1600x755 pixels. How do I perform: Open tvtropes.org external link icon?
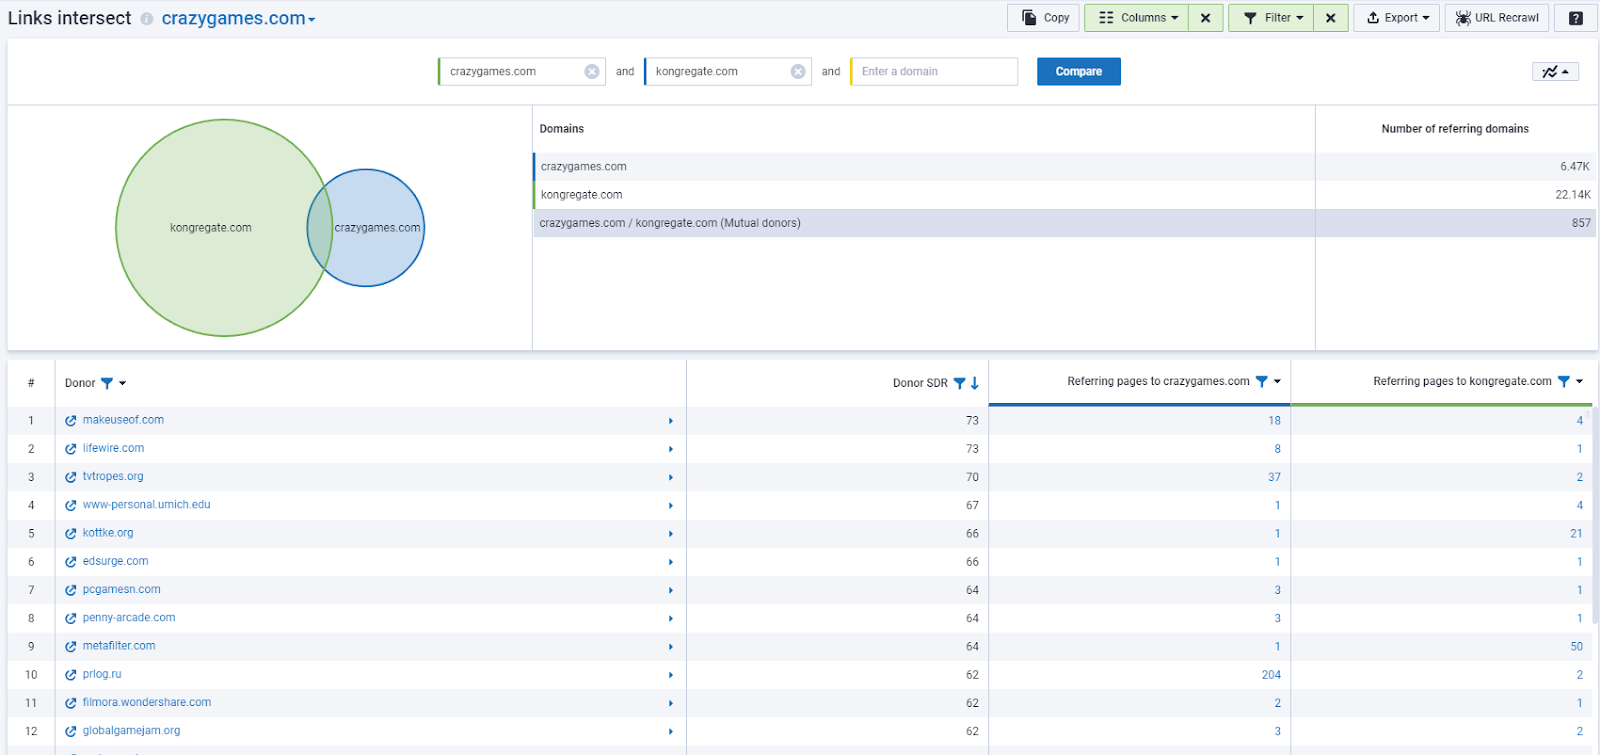(x=71, y=477)
